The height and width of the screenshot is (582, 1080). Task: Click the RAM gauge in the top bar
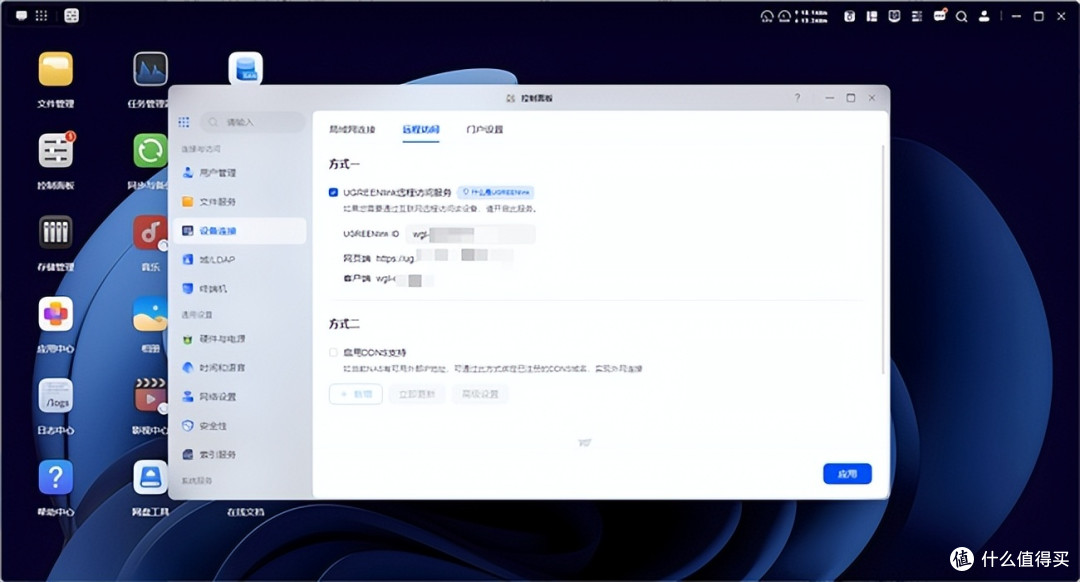pyautogui.click(x=785, y=16)
